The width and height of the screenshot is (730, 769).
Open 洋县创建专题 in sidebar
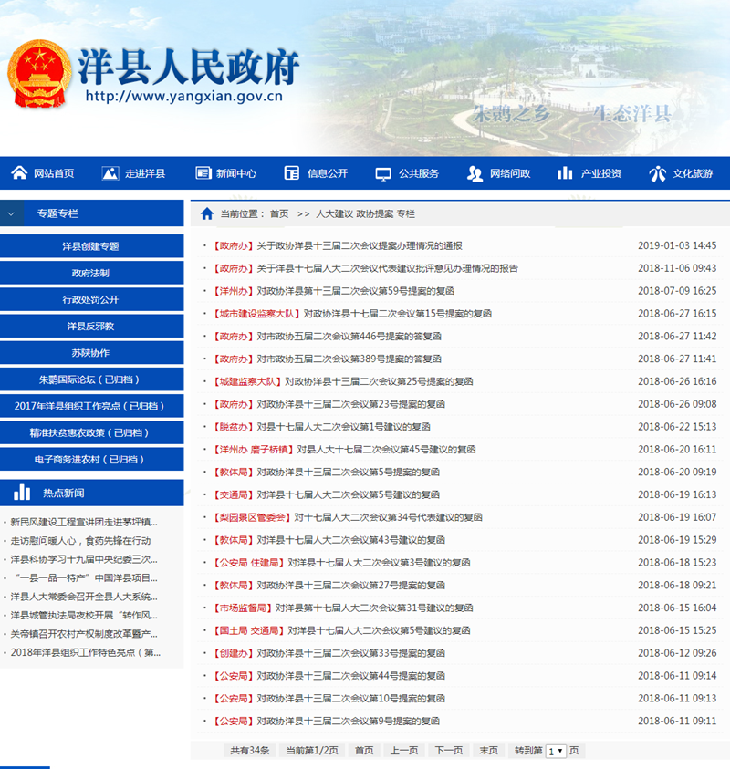[91, 246]
